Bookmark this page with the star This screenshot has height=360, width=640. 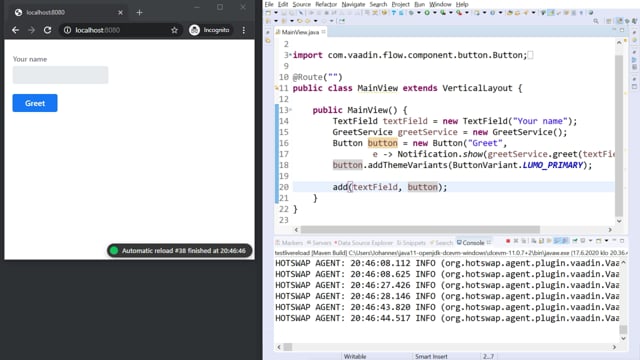[x=174, y=30]
